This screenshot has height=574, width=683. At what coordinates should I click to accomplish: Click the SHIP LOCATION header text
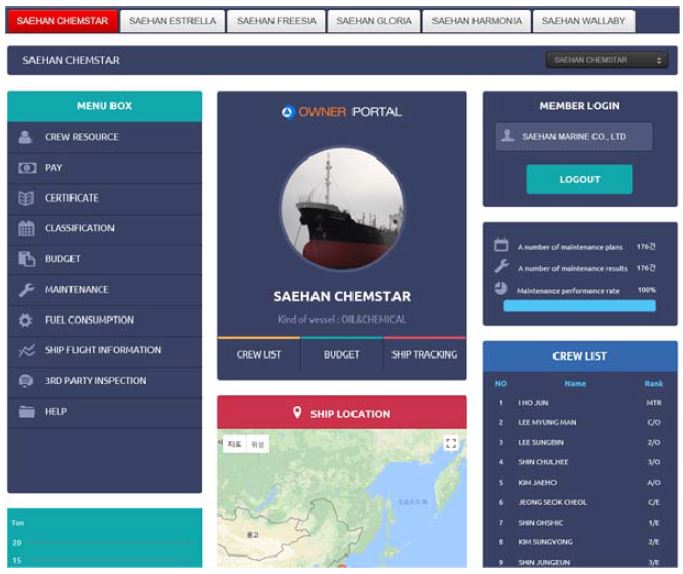(x=350, y=414)
